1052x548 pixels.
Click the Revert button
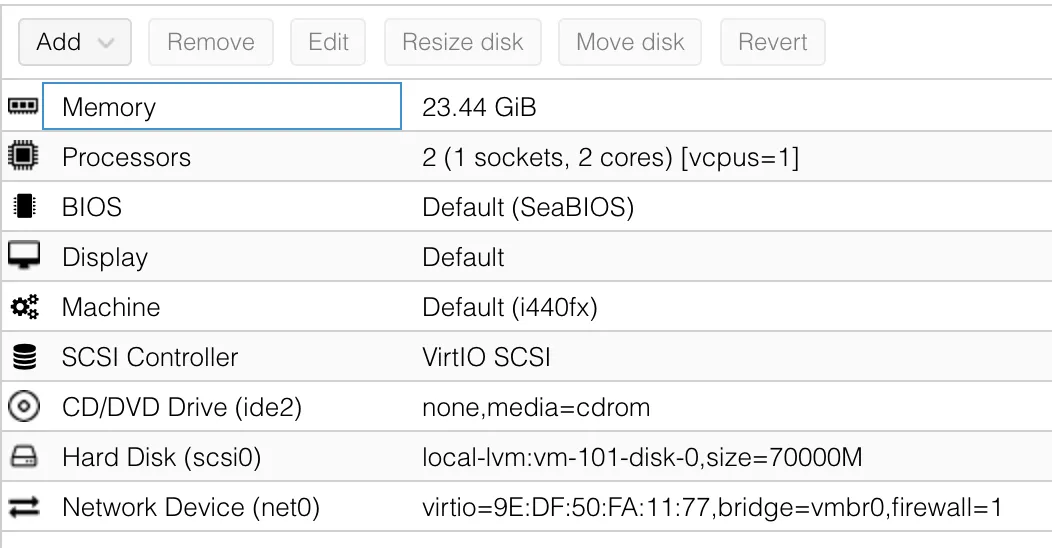pyautogui.click(x=773, y=42)
